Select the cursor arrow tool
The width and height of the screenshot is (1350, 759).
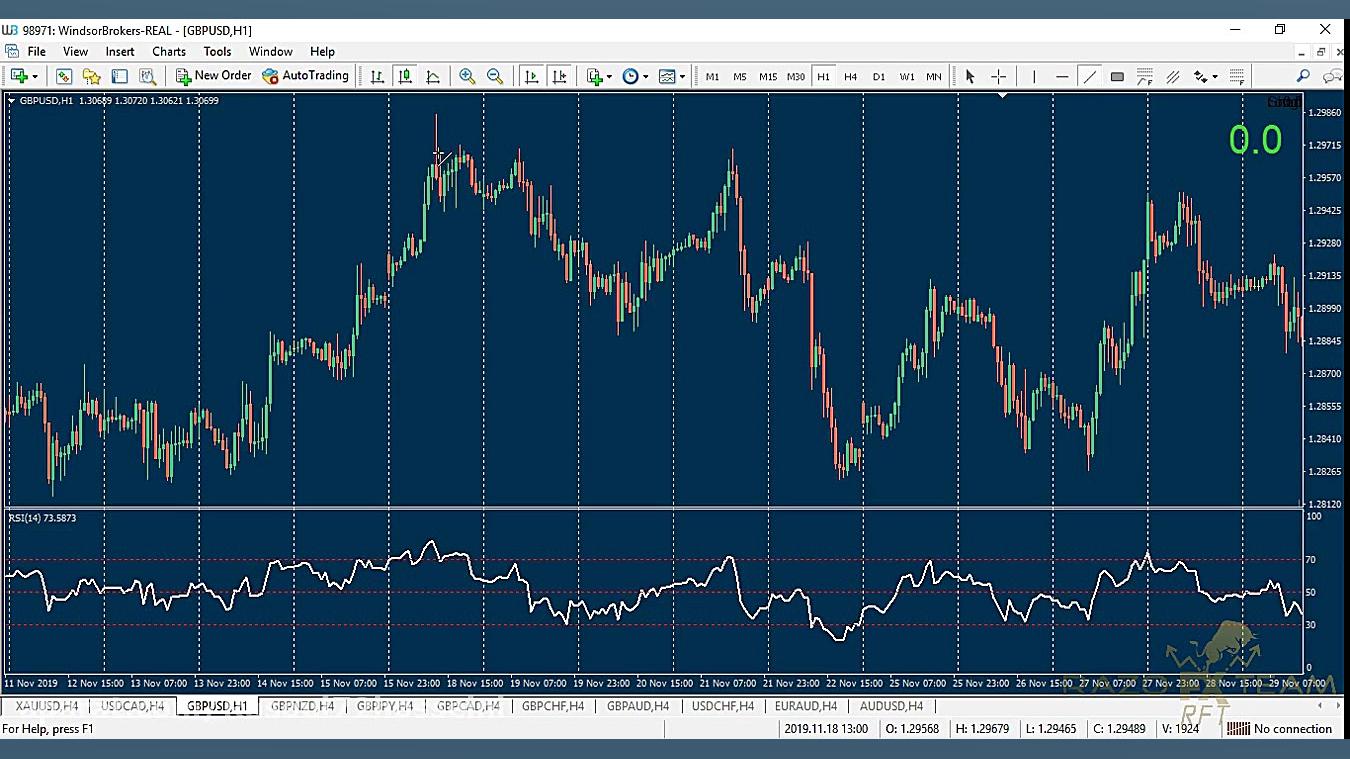click(969, 76)
